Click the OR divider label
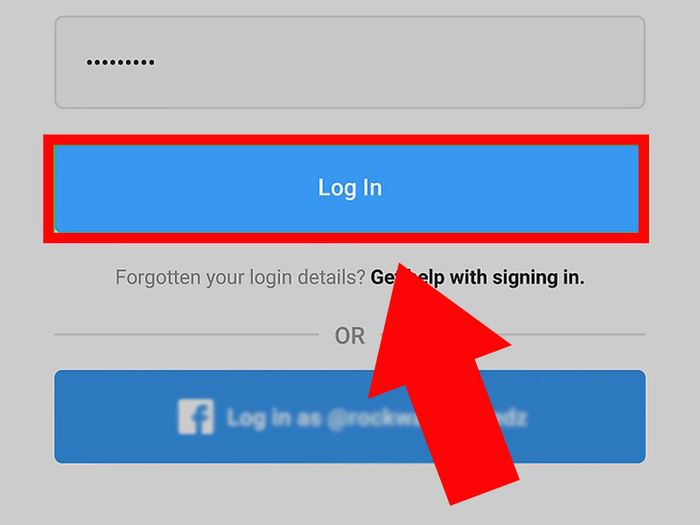Screen dimensions: 700x525 click(x=350, y=336)
